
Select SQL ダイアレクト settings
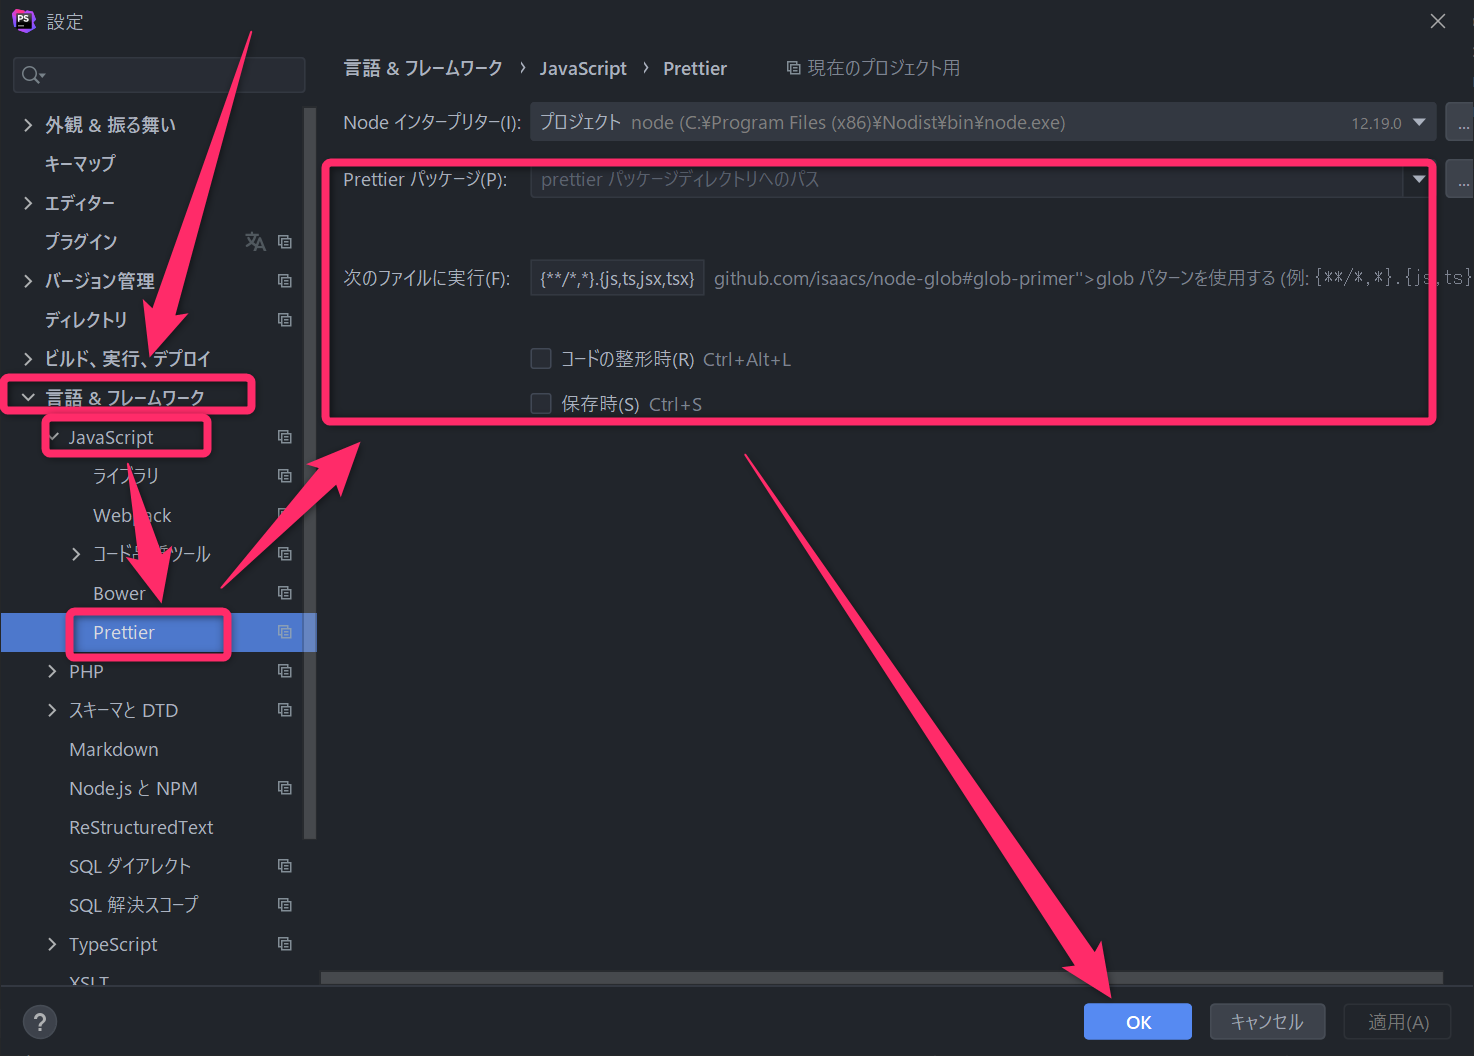tap(130, 866)
